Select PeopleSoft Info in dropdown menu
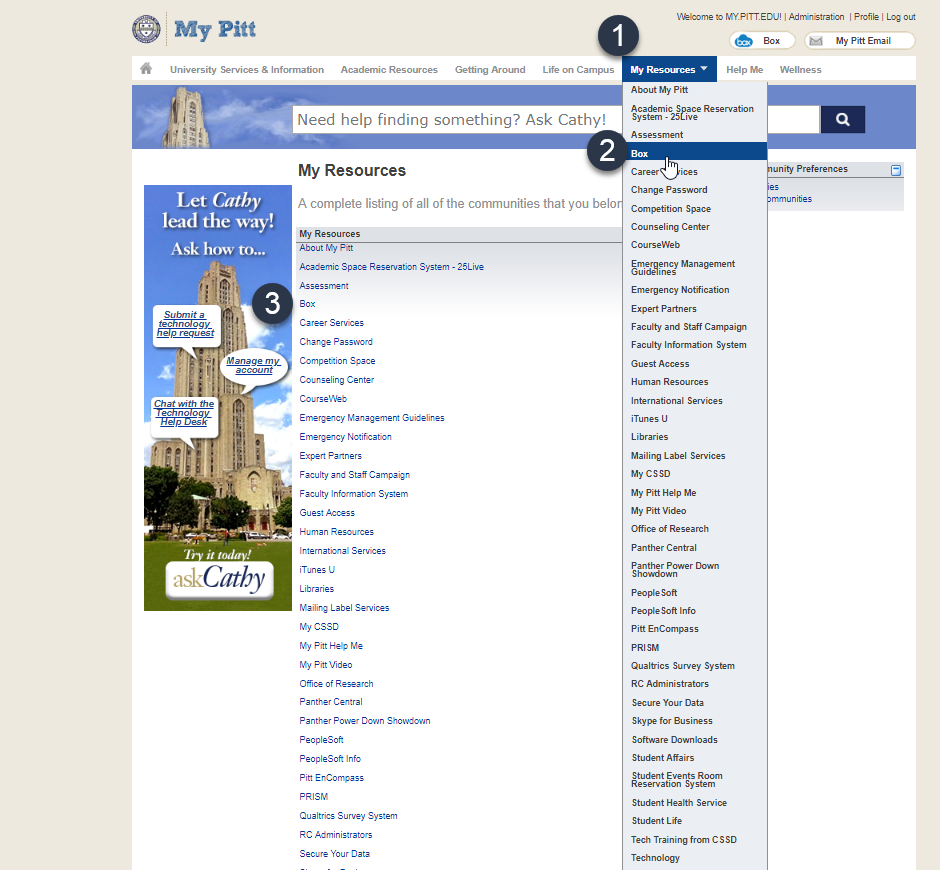This screenshot has height=870, width=940. 663,610
